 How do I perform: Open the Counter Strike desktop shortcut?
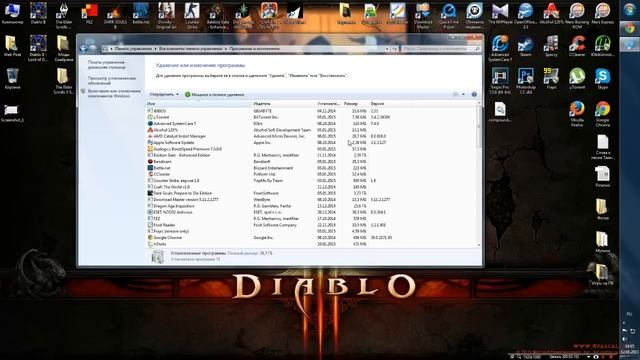point(192,16)
